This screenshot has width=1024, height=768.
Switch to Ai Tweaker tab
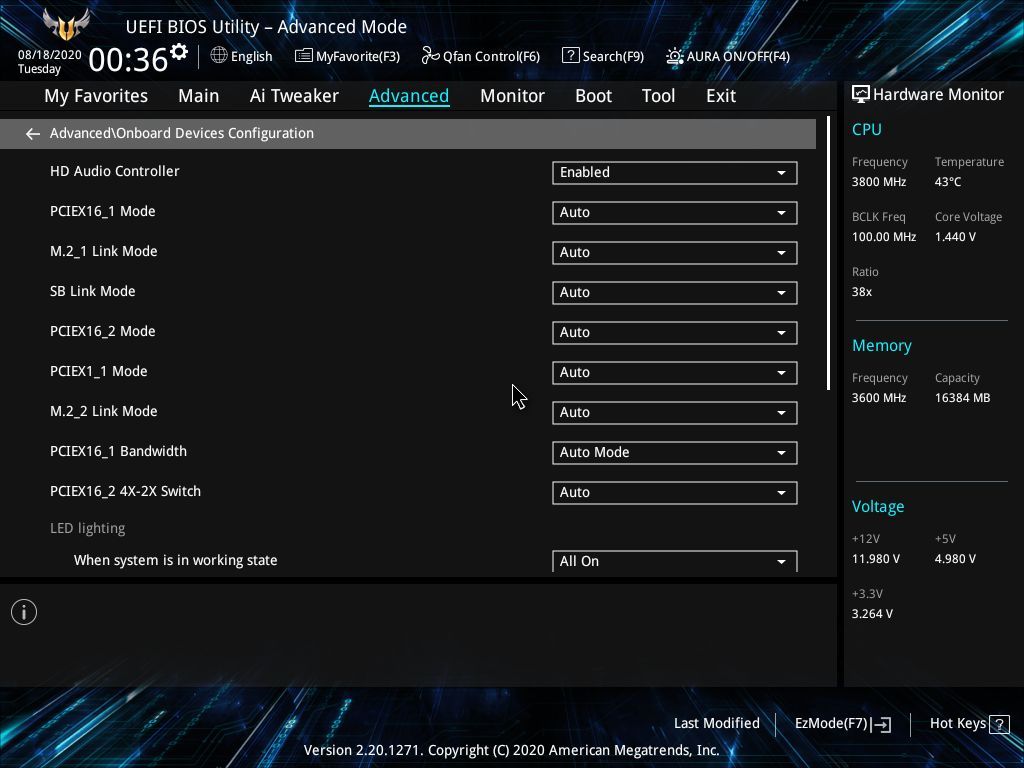pyautogui.click(x=294, y=96)
